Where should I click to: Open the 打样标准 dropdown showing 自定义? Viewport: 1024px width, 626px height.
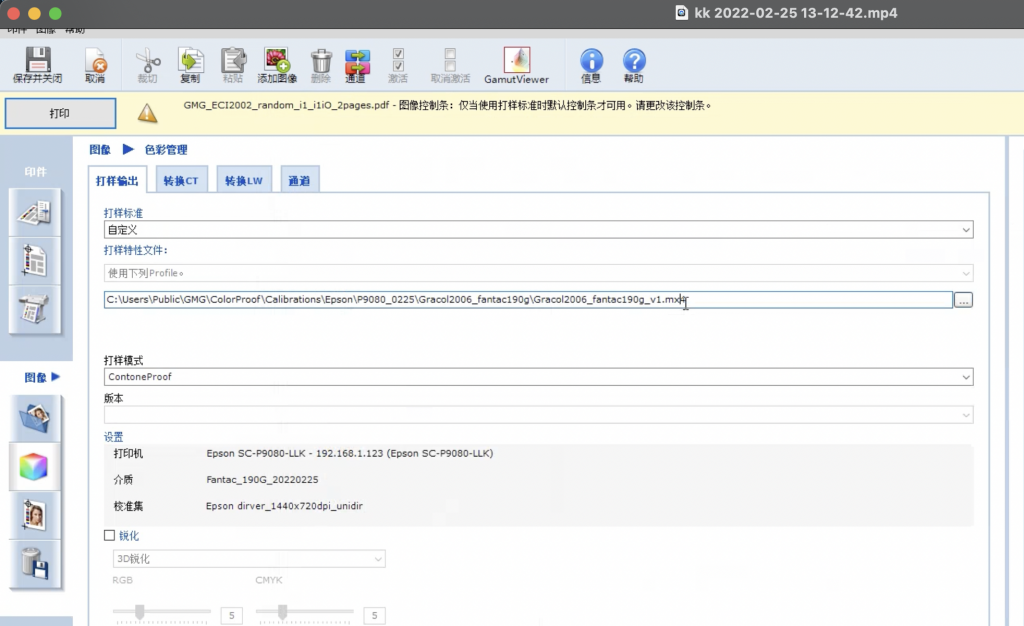pyautogui.click(x=538, y=230)
